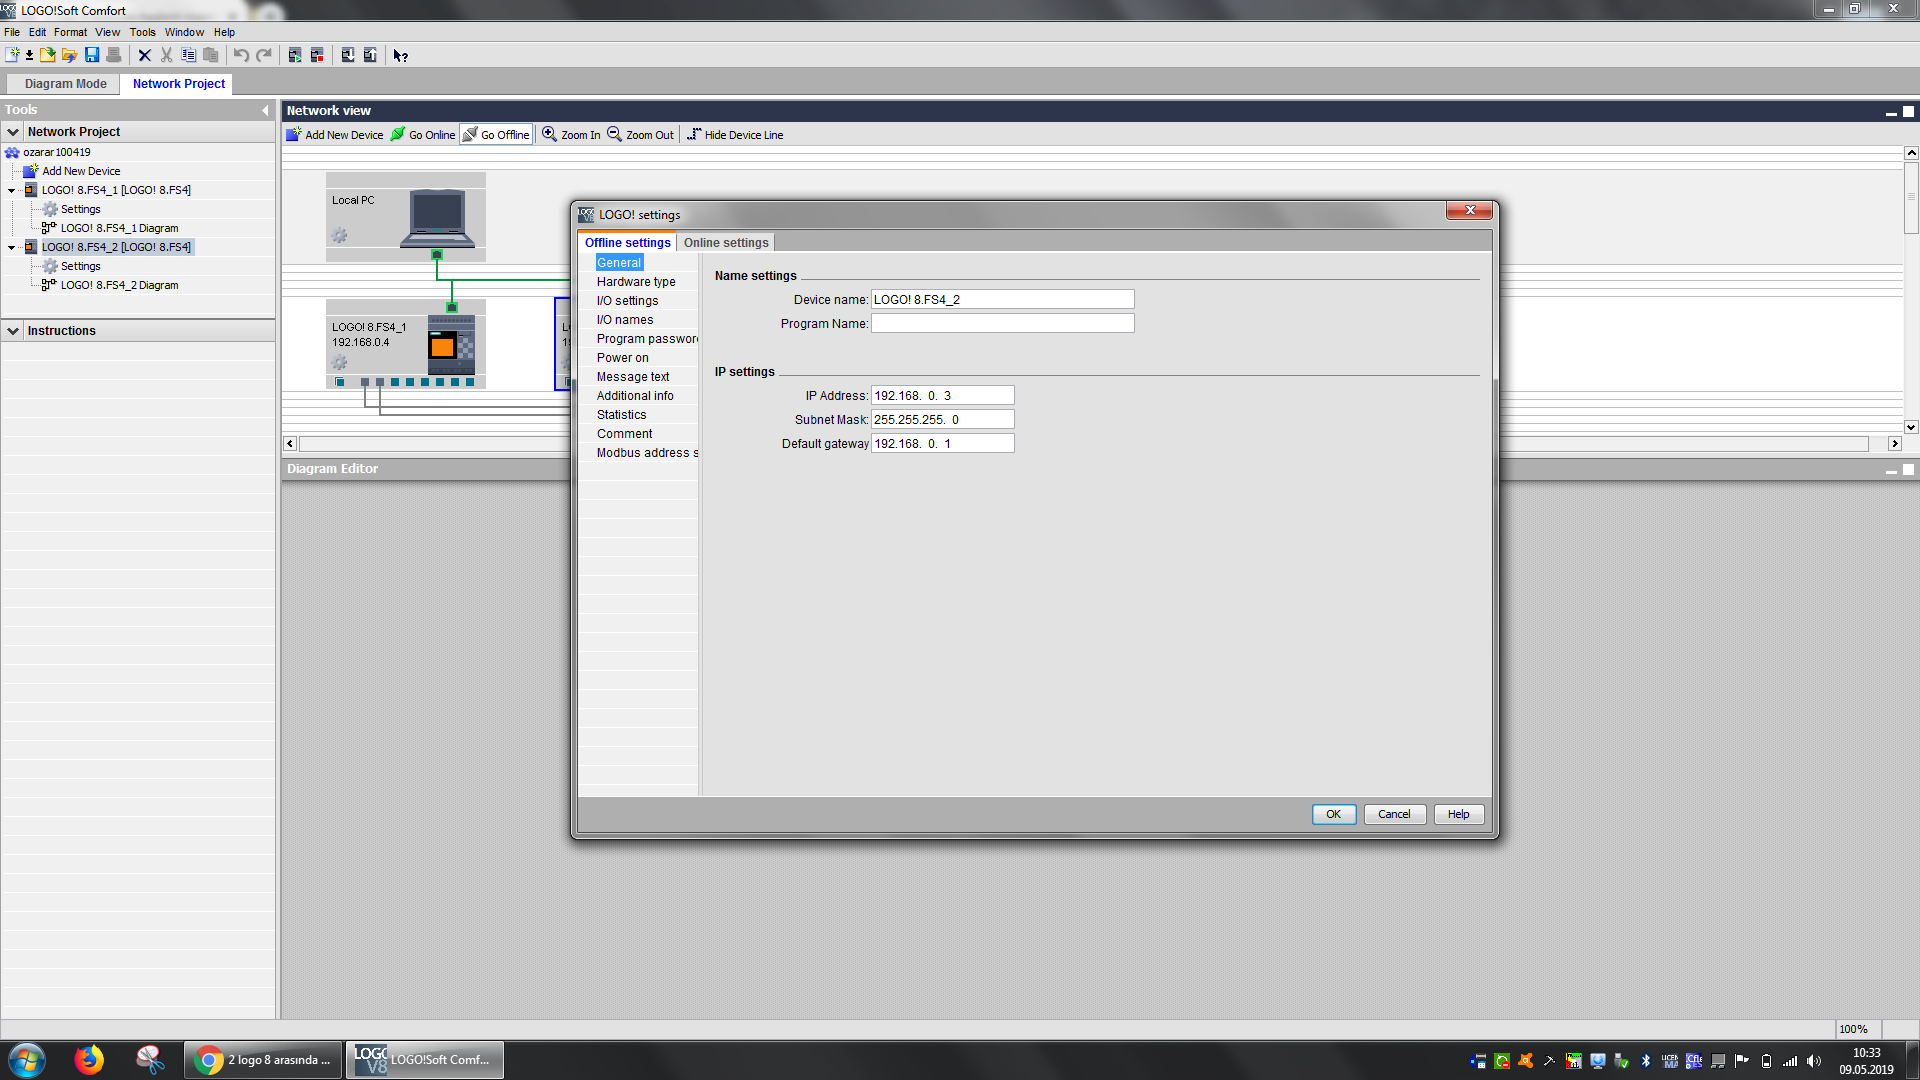Click Hide Device Line

pyautogui.click(x=735, y=135)
